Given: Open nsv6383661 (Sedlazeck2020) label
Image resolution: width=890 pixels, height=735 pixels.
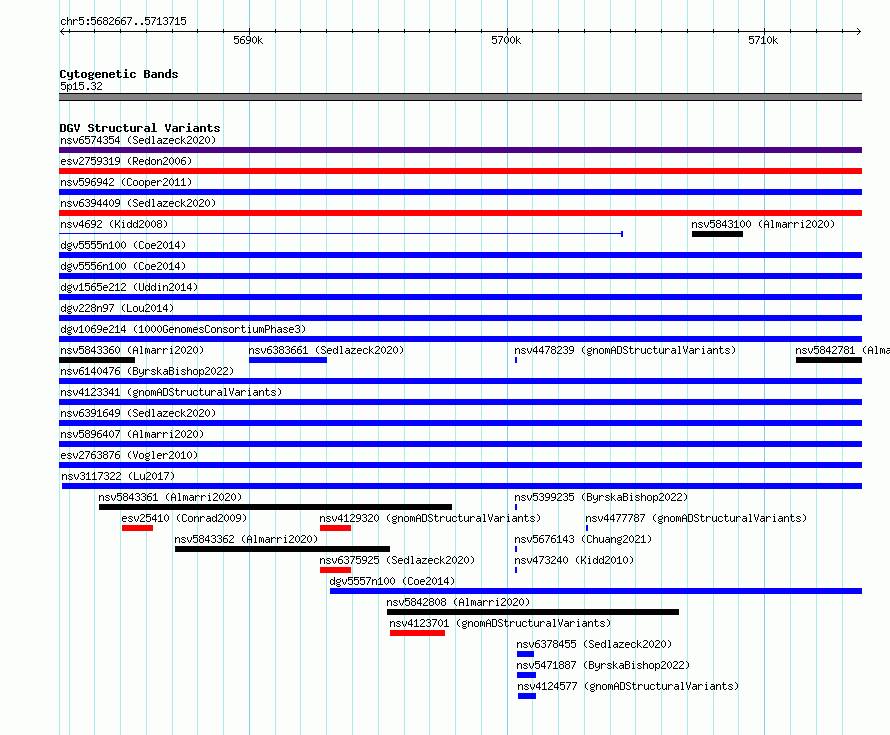Looking at the screenshot, I should pos(326,350).
